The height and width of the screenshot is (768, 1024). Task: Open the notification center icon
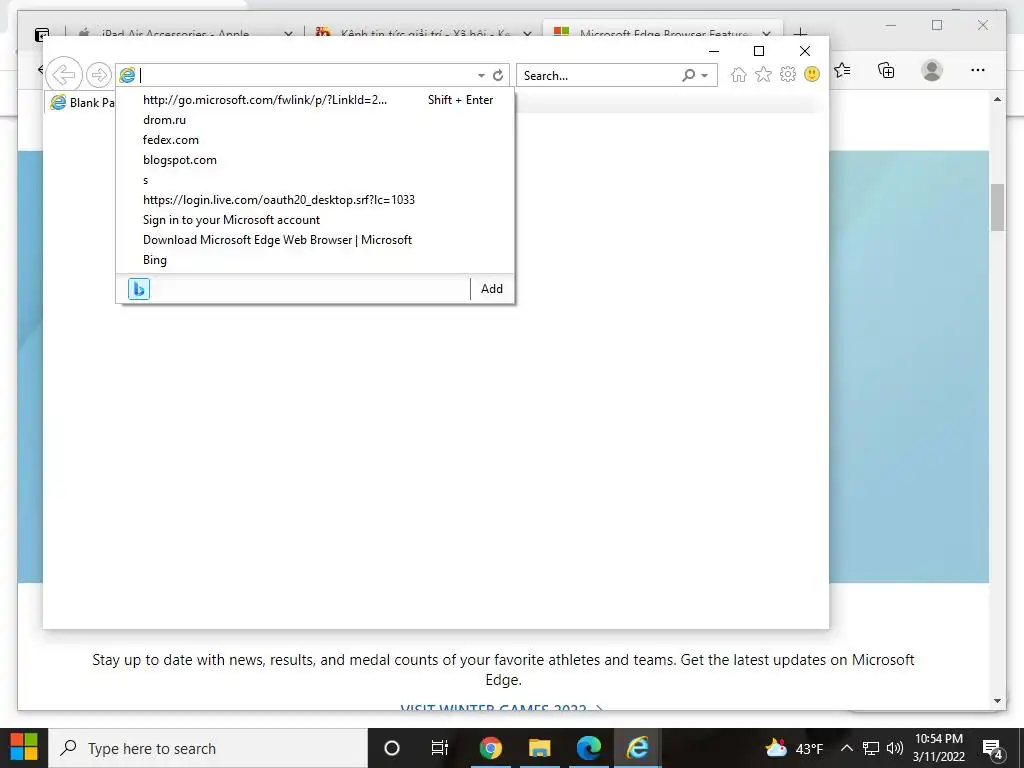993,749
